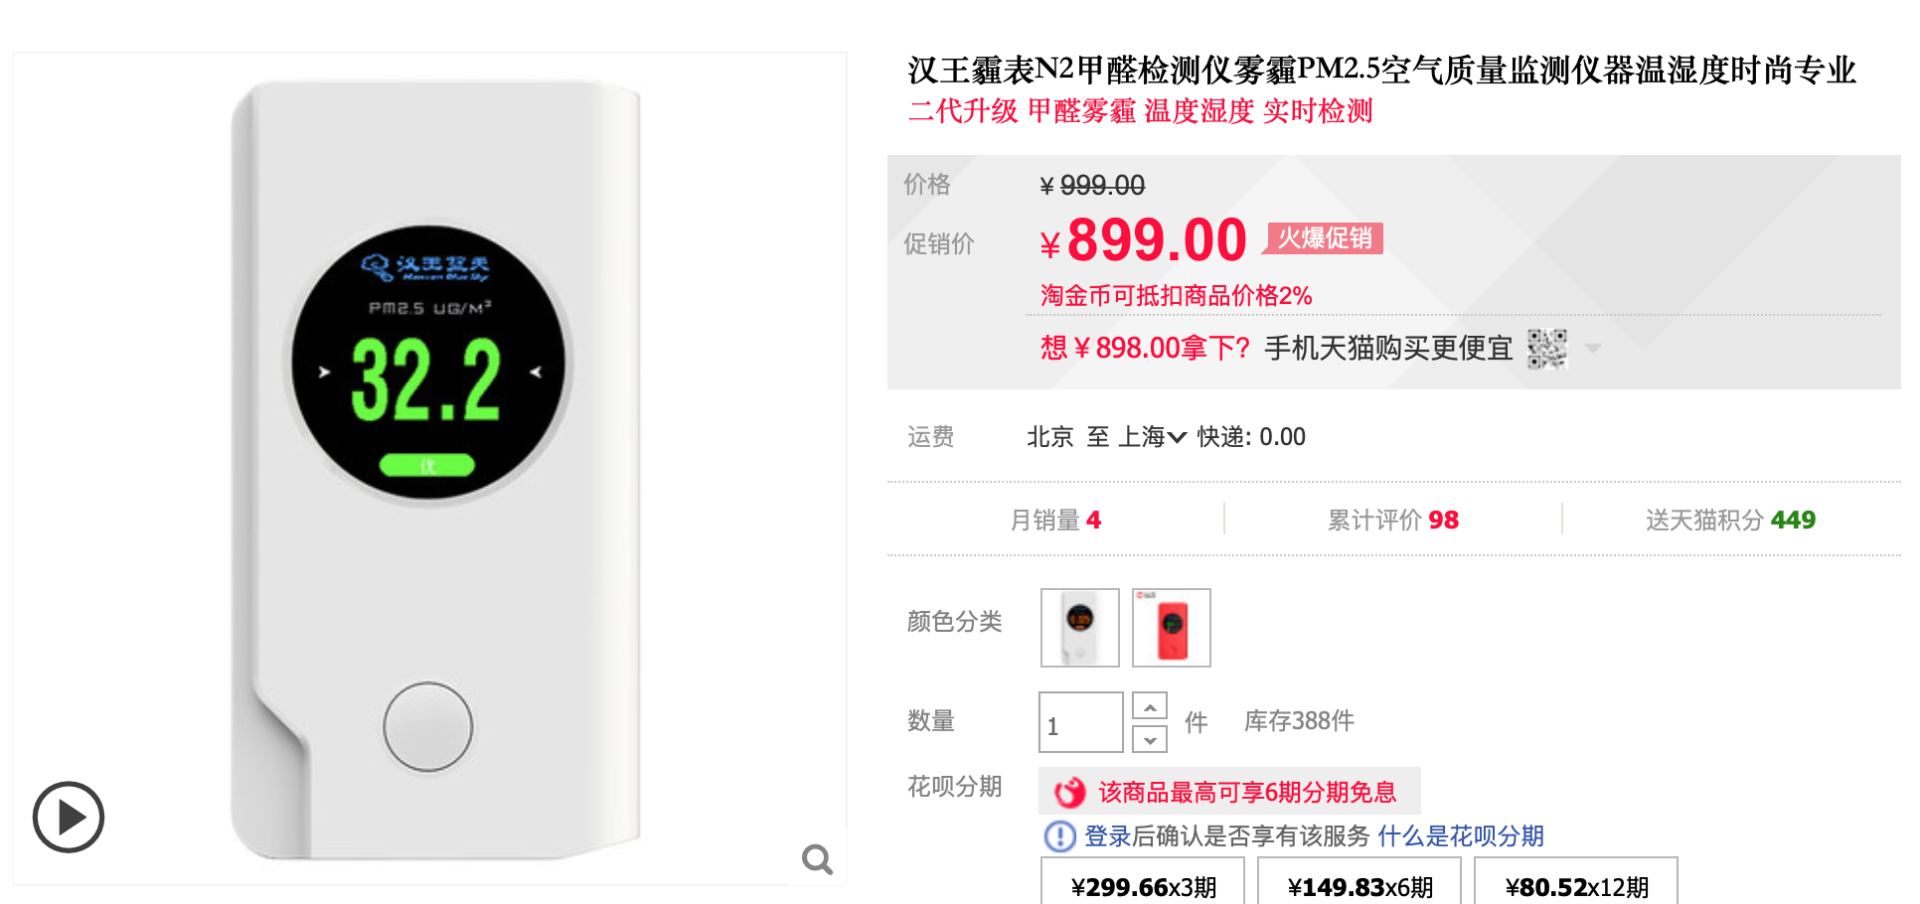This screenshot has height=904, width=1920.
Task: Decrease quantity with the down arrow
Action: (x=1150, y=740)
